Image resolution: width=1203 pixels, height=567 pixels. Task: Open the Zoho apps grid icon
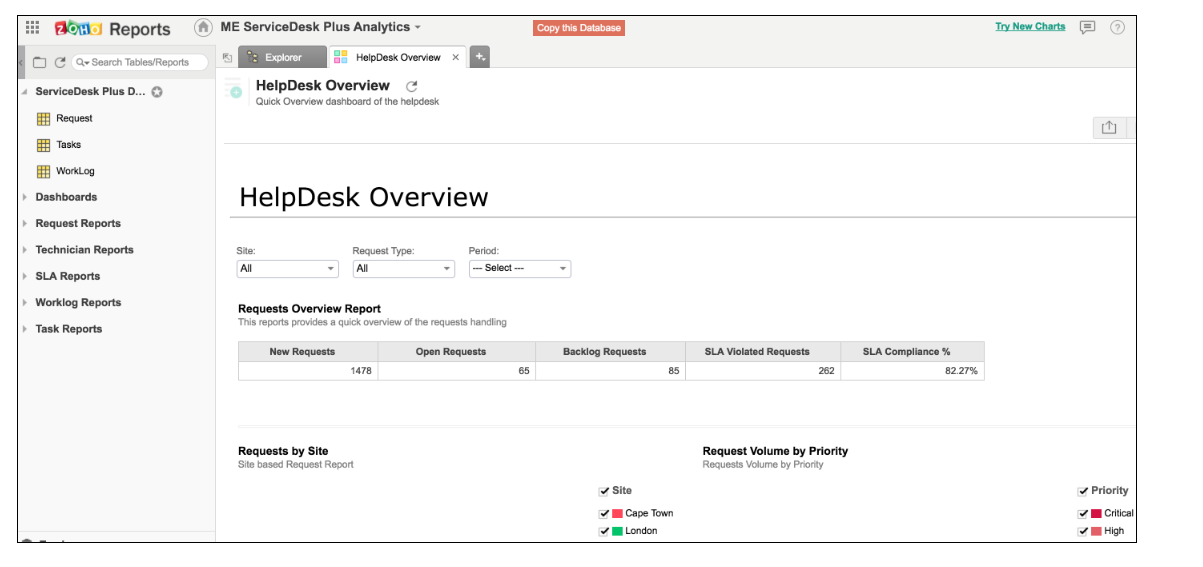pos(33,28)
